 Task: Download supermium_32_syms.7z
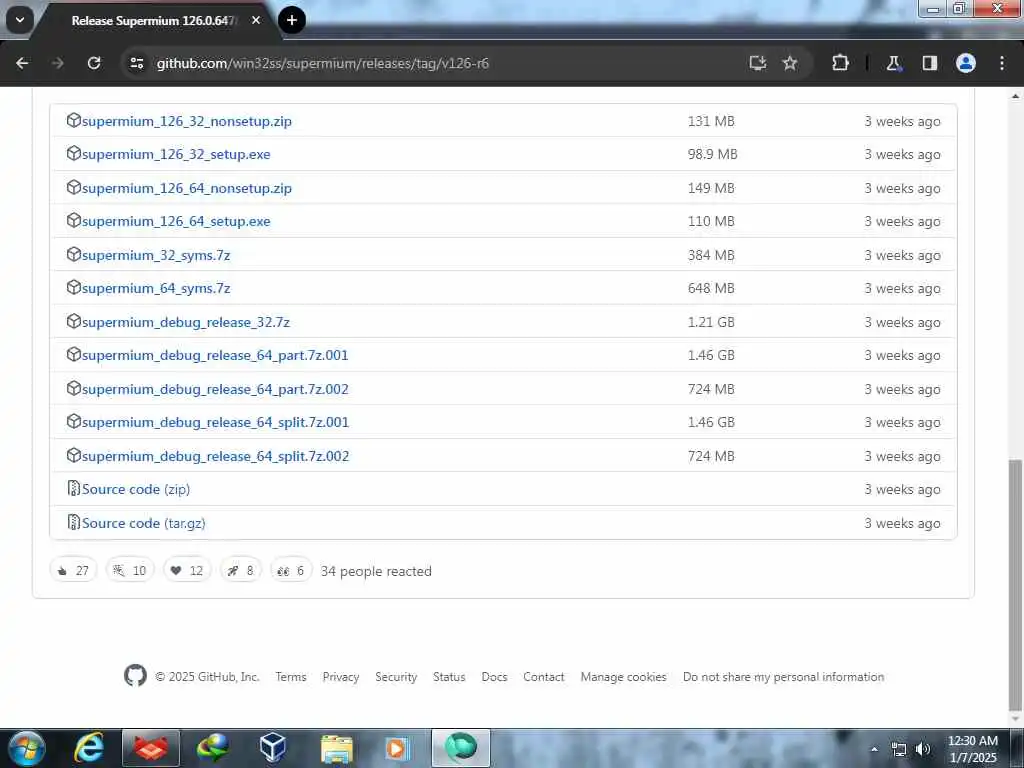tap(156, 255)
